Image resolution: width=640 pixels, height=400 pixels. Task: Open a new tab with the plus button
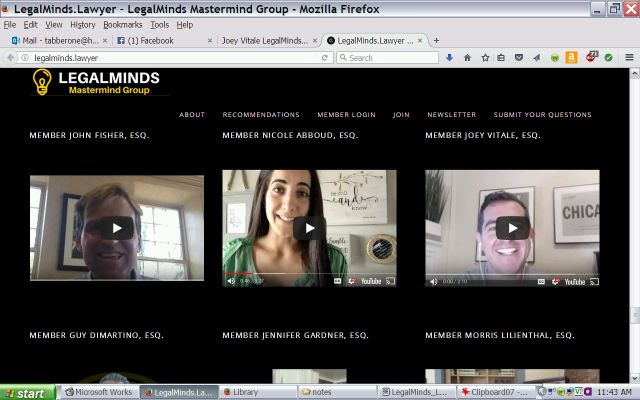point(436,41)
